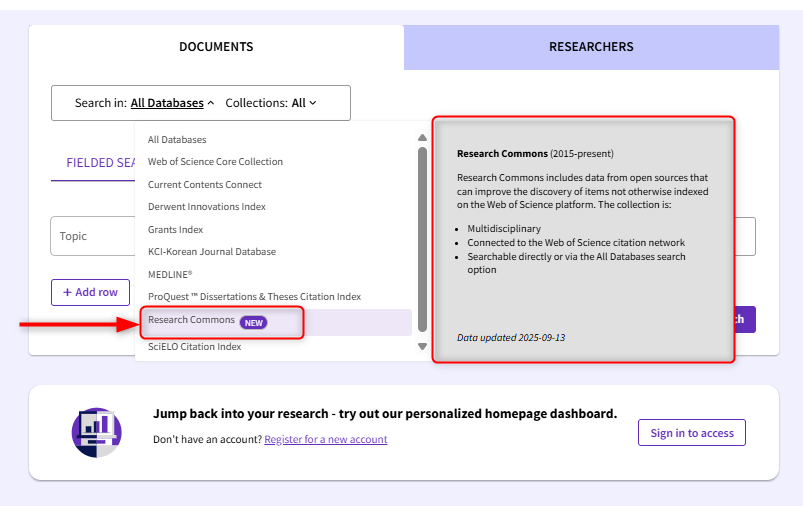Viewport: 803px width, 506px height.
Task: Choose Web of Science Core Collection
Action: [x=215, y=162]
